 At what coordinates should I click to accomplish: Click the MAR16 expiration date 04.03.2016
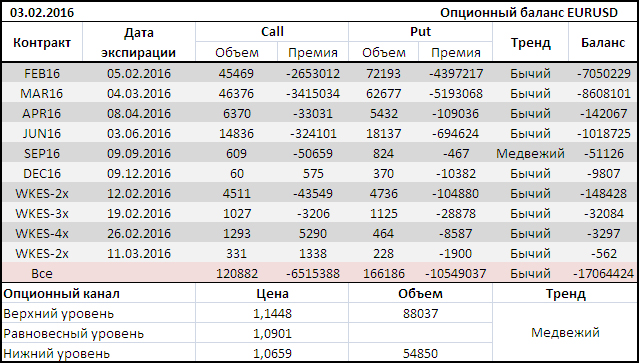click(139, 94)
